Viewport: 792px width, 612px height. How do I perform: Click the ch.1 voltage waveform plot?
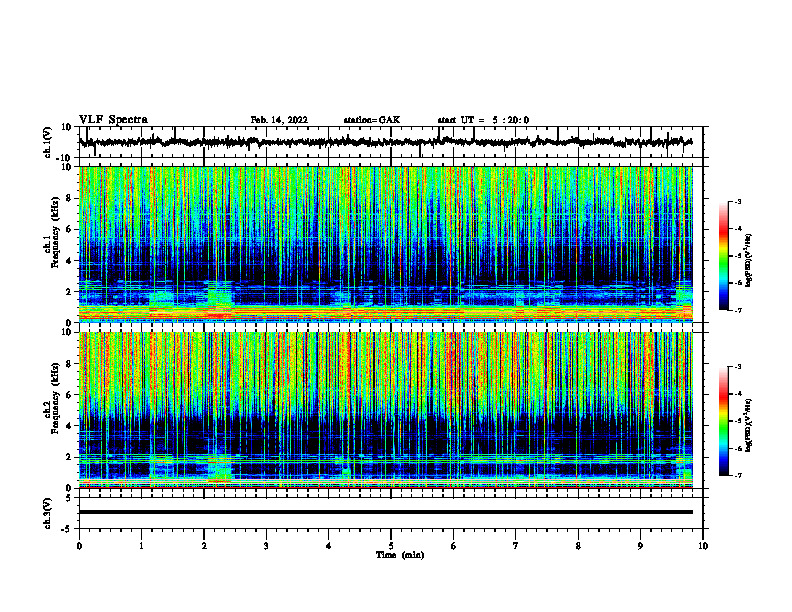pos(391,142)
